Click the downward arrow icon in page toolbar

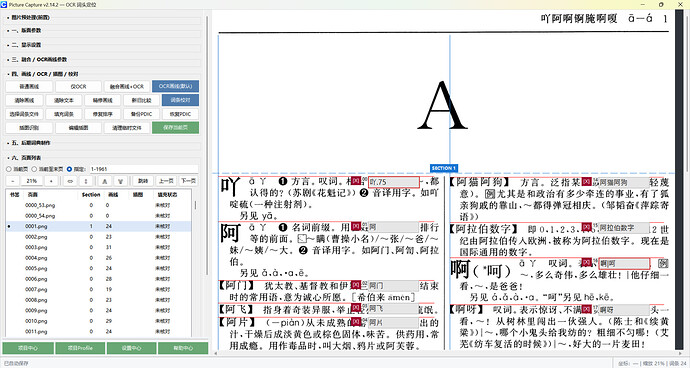click(x=121, y=181)
